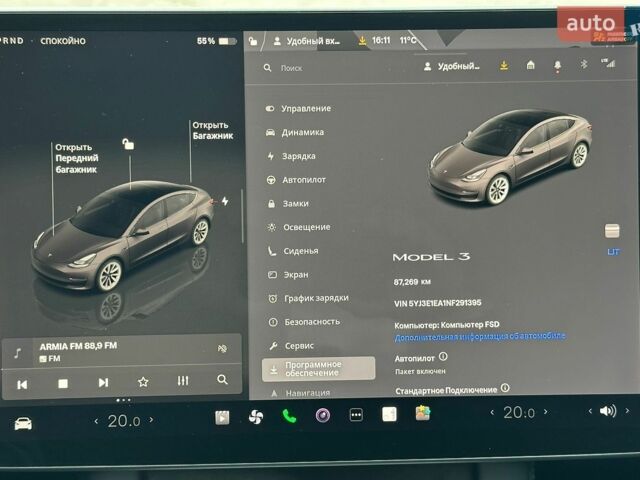This screenshot has width=640, height=480.
Task: Decrease driver temperature with left arrow
Action: (96, 421)
